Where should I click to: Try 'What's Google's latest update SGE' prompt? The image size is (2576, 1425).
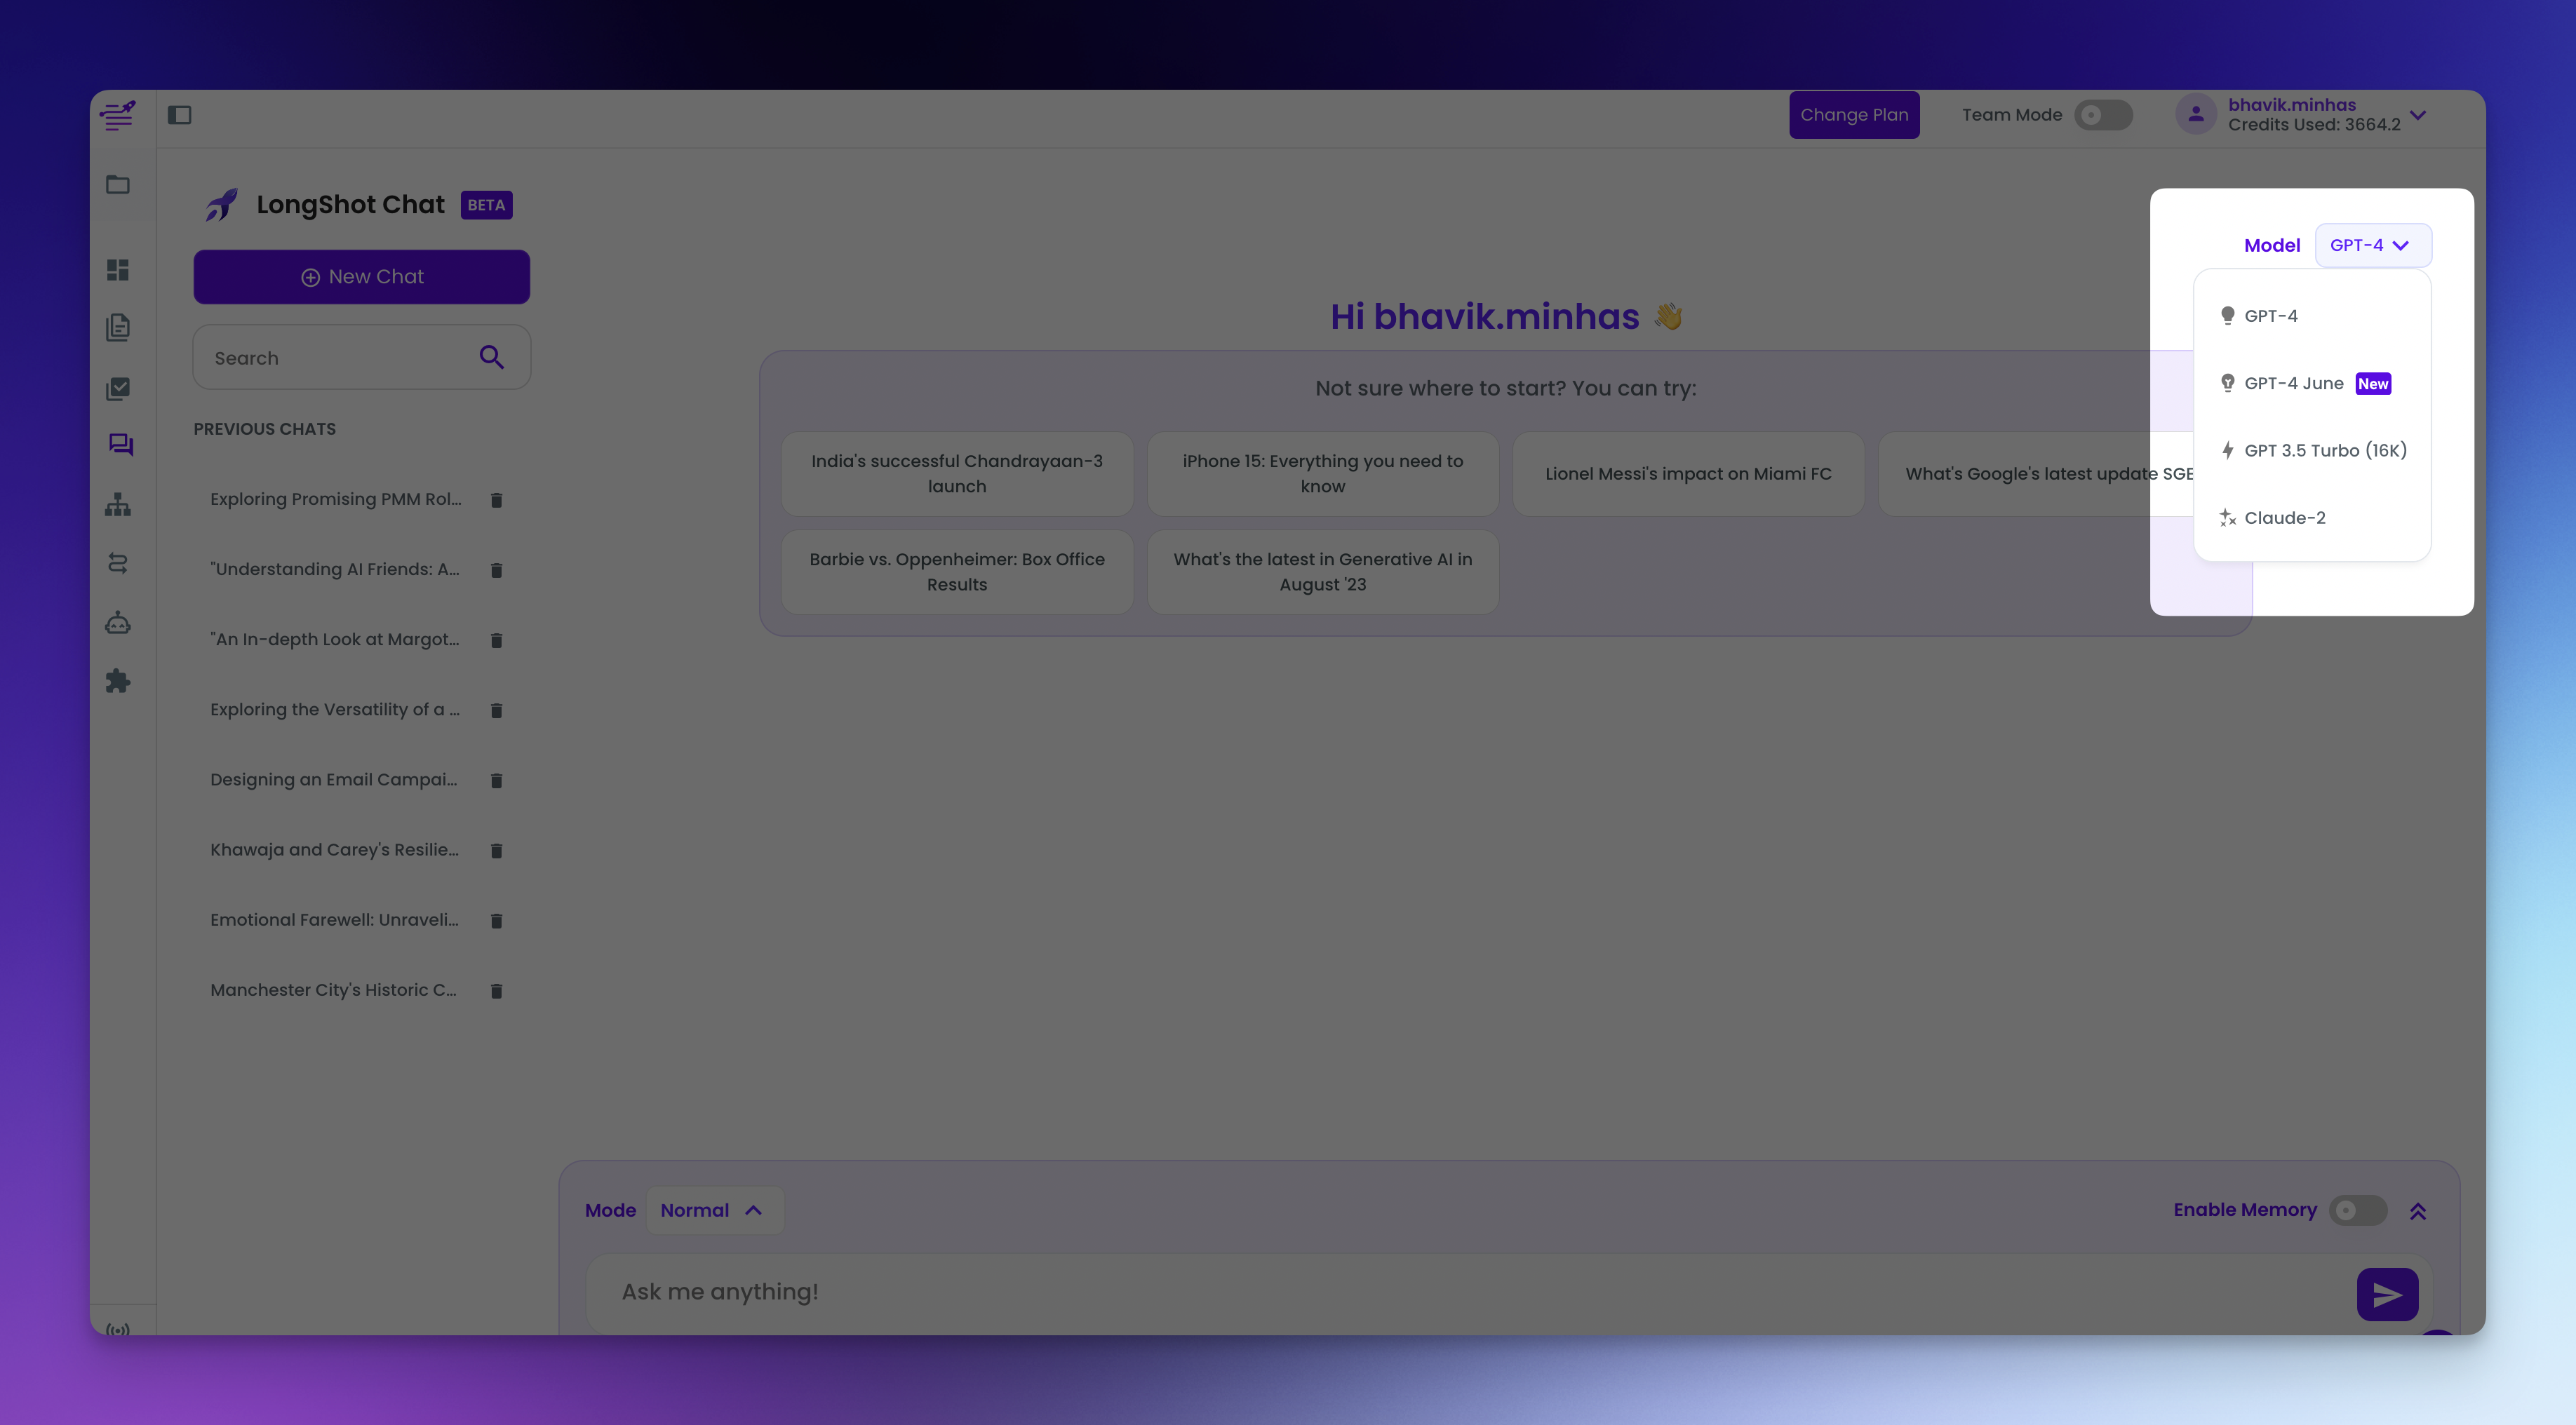coord(2035,474)
